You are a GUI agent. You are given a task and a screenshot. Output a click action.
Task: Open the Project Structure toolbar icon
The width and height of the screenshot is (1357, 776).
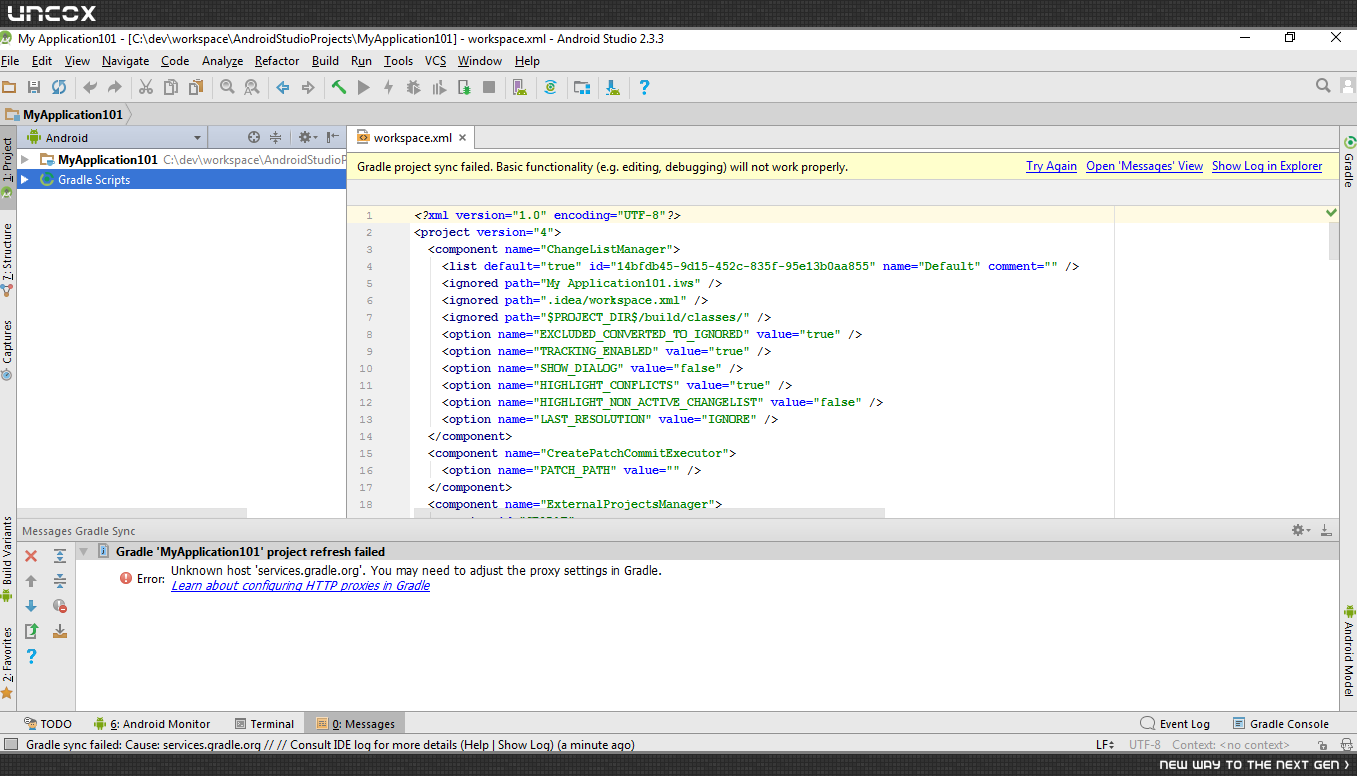point(582,88)
